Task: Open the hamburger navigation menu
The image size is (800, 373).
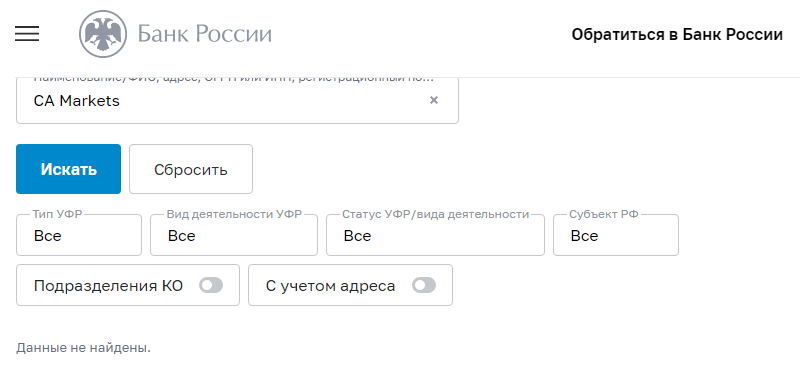Action: coord(27,34)
